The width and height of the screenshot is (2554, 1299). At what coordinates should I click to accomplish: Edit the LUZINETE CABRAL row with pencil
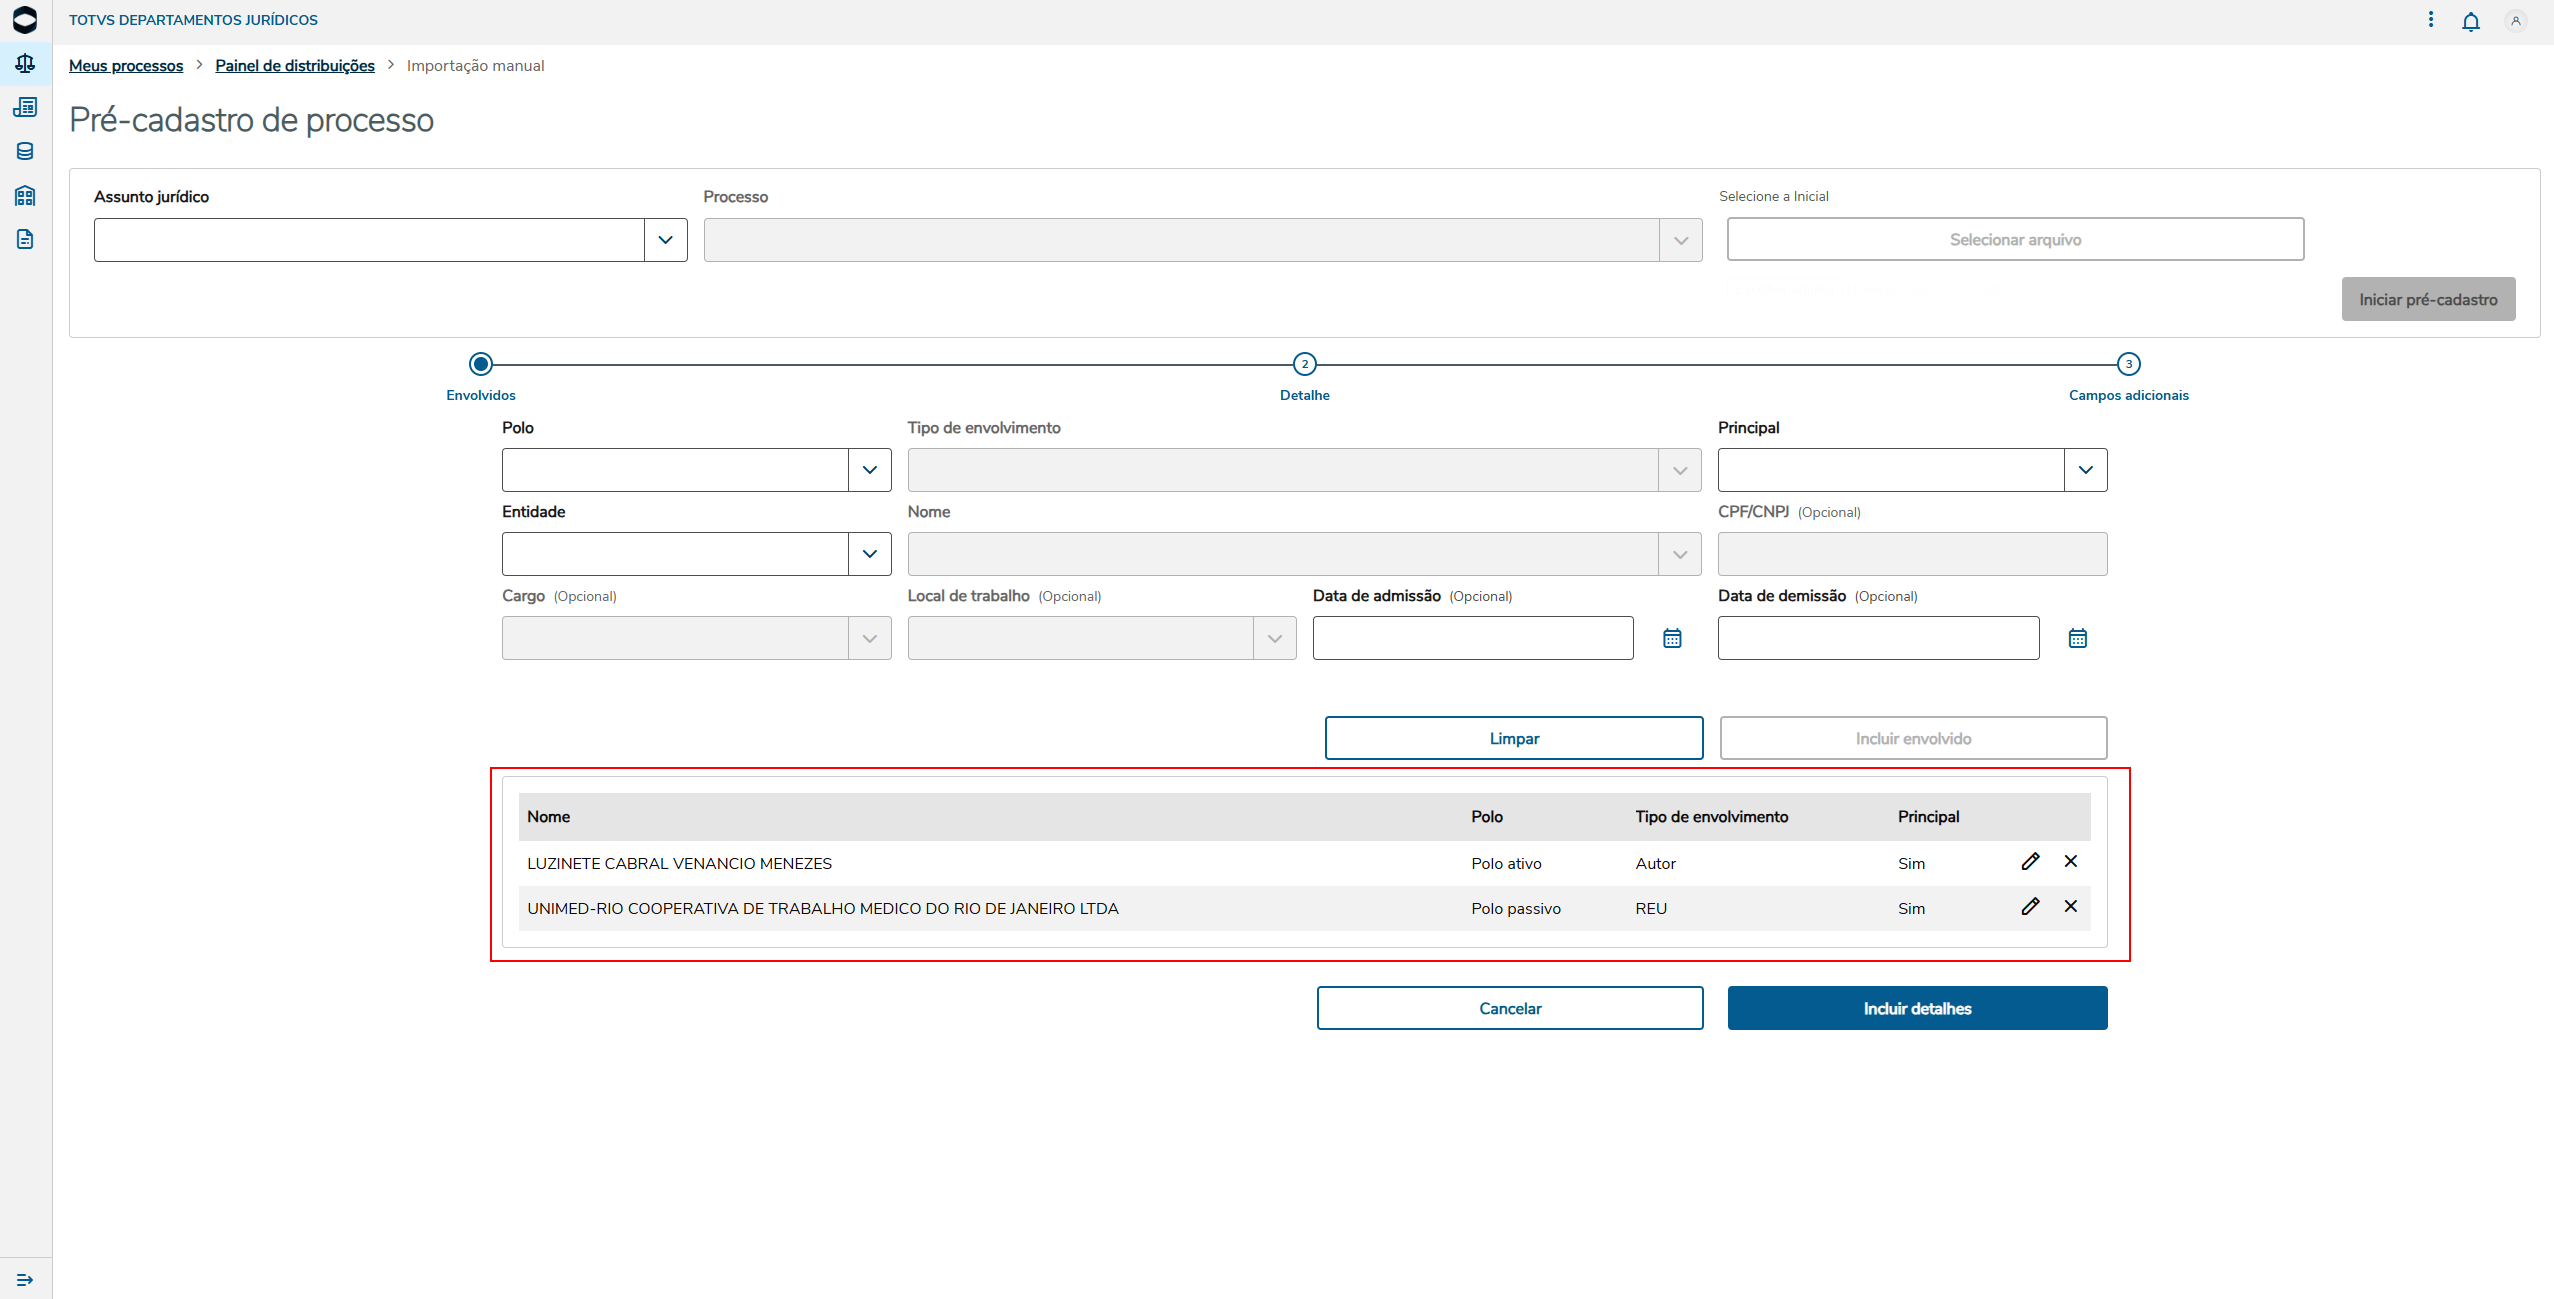(2030, 861)
